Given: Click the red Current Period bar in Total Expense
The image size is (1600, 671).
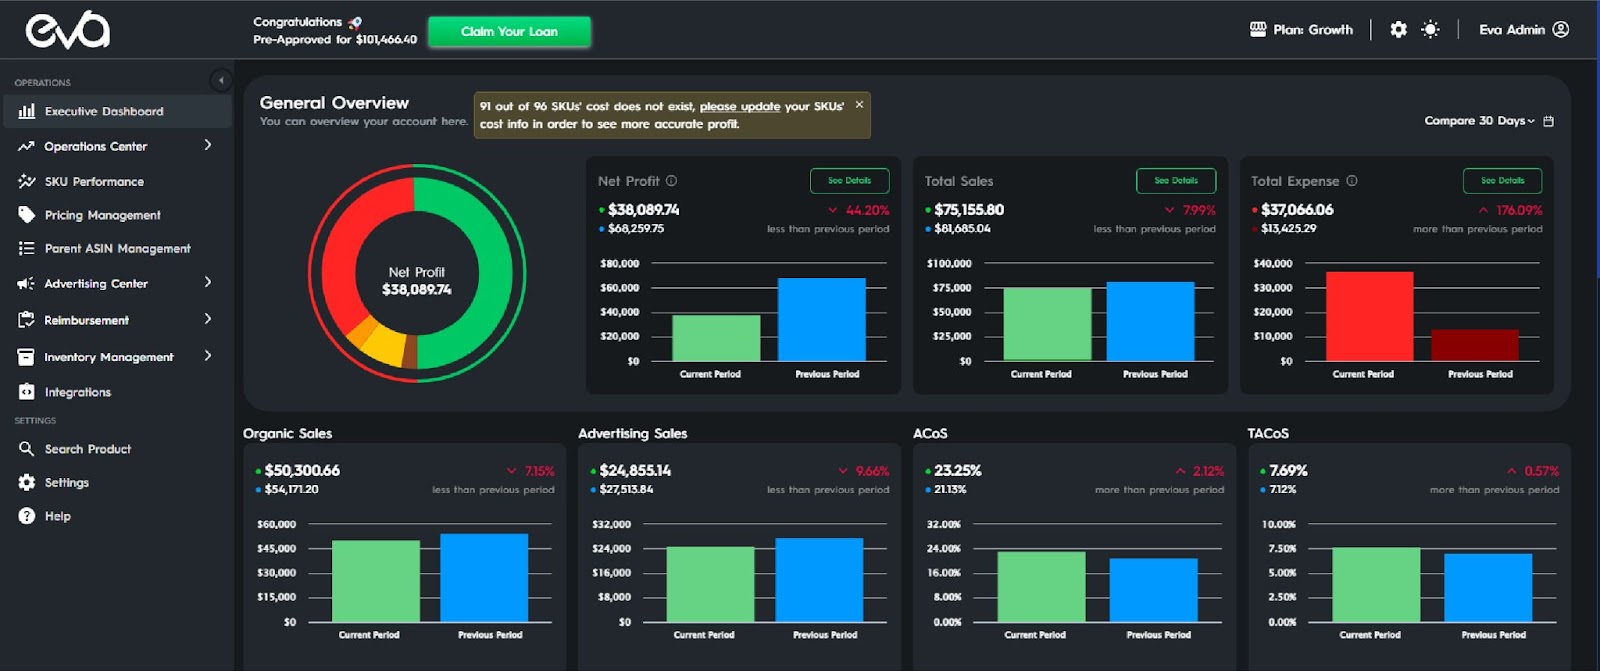Looking at the screenshot, I should click(1369, 316).
